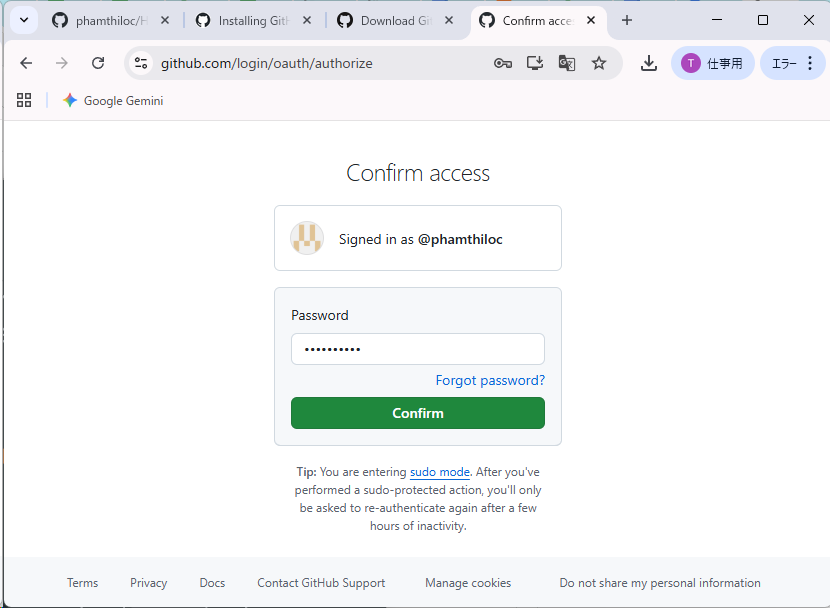
Task: Open the Chrome three-dot menu
Action: [x=810, y=63]
